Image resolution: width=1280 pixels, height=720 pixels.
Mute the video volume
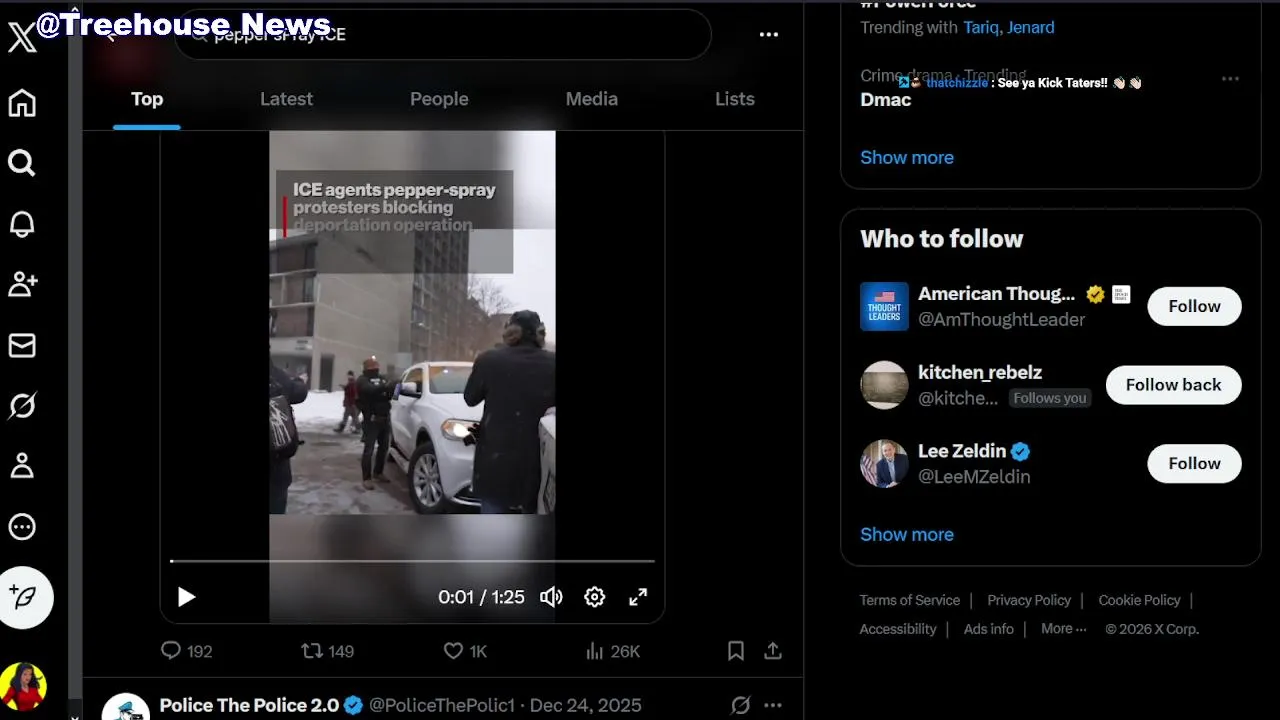point(551,597)
